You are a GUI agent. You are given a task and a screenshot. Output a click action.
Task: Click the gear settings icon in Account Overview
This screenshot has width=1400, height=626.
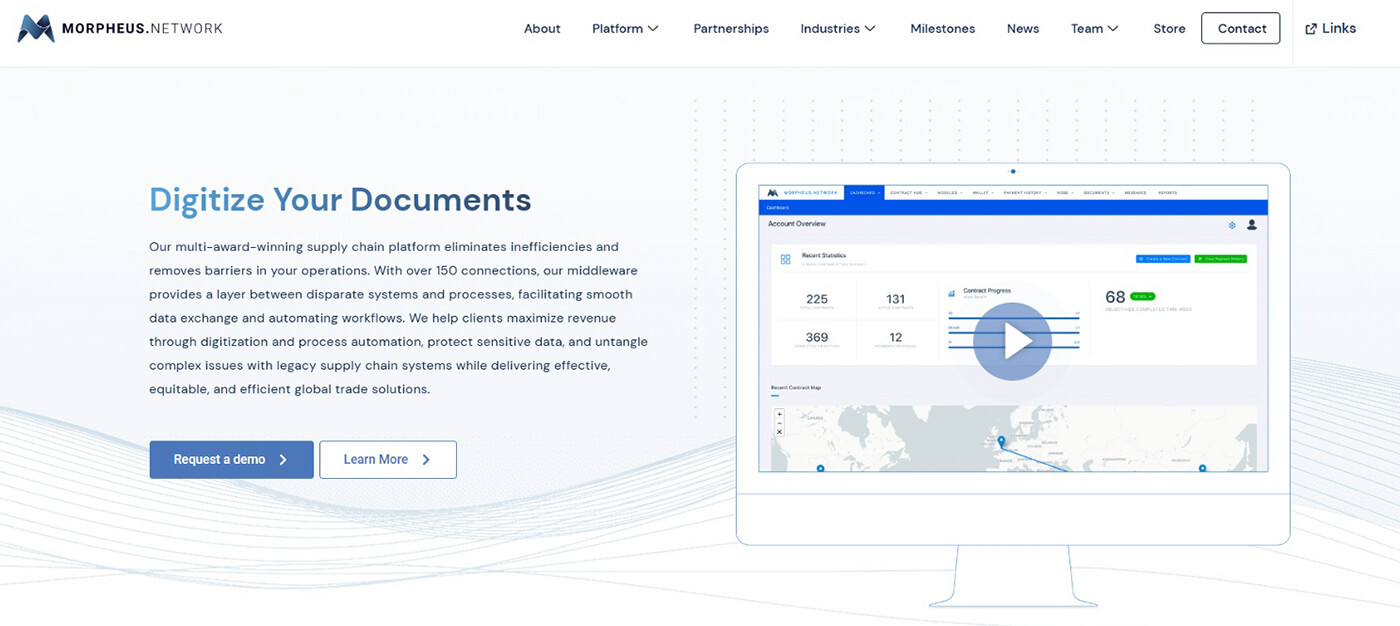(x=1232, y=225)
